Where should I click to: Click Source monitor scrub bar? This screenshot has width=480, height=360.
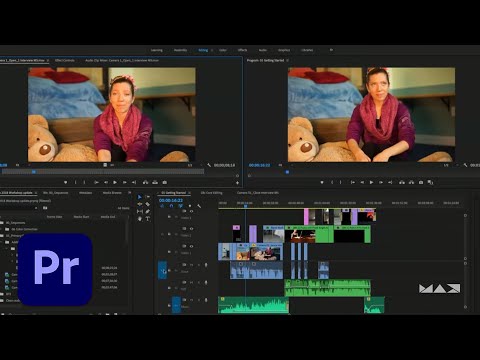pos(103,172)
